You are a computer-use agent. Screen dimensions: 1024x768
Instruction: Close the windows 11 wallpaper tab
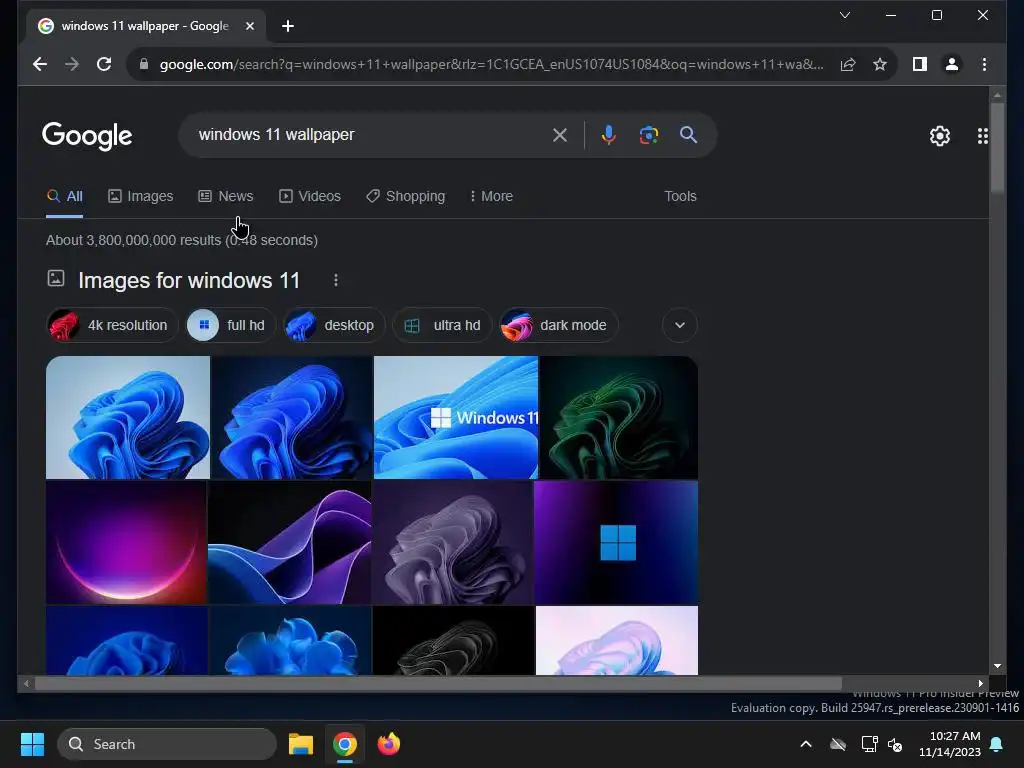pyautogui.click(x=249, y=26)
